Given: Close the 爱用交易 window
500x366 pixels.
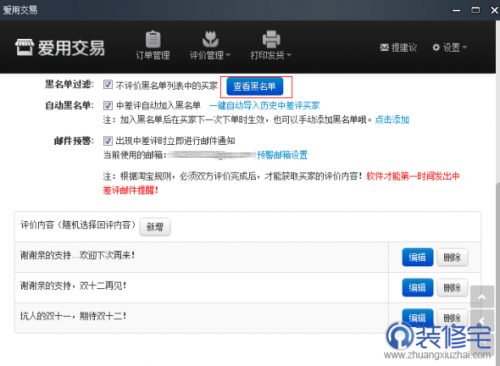Looking at the screenshot, I should [x=495, y=10].
